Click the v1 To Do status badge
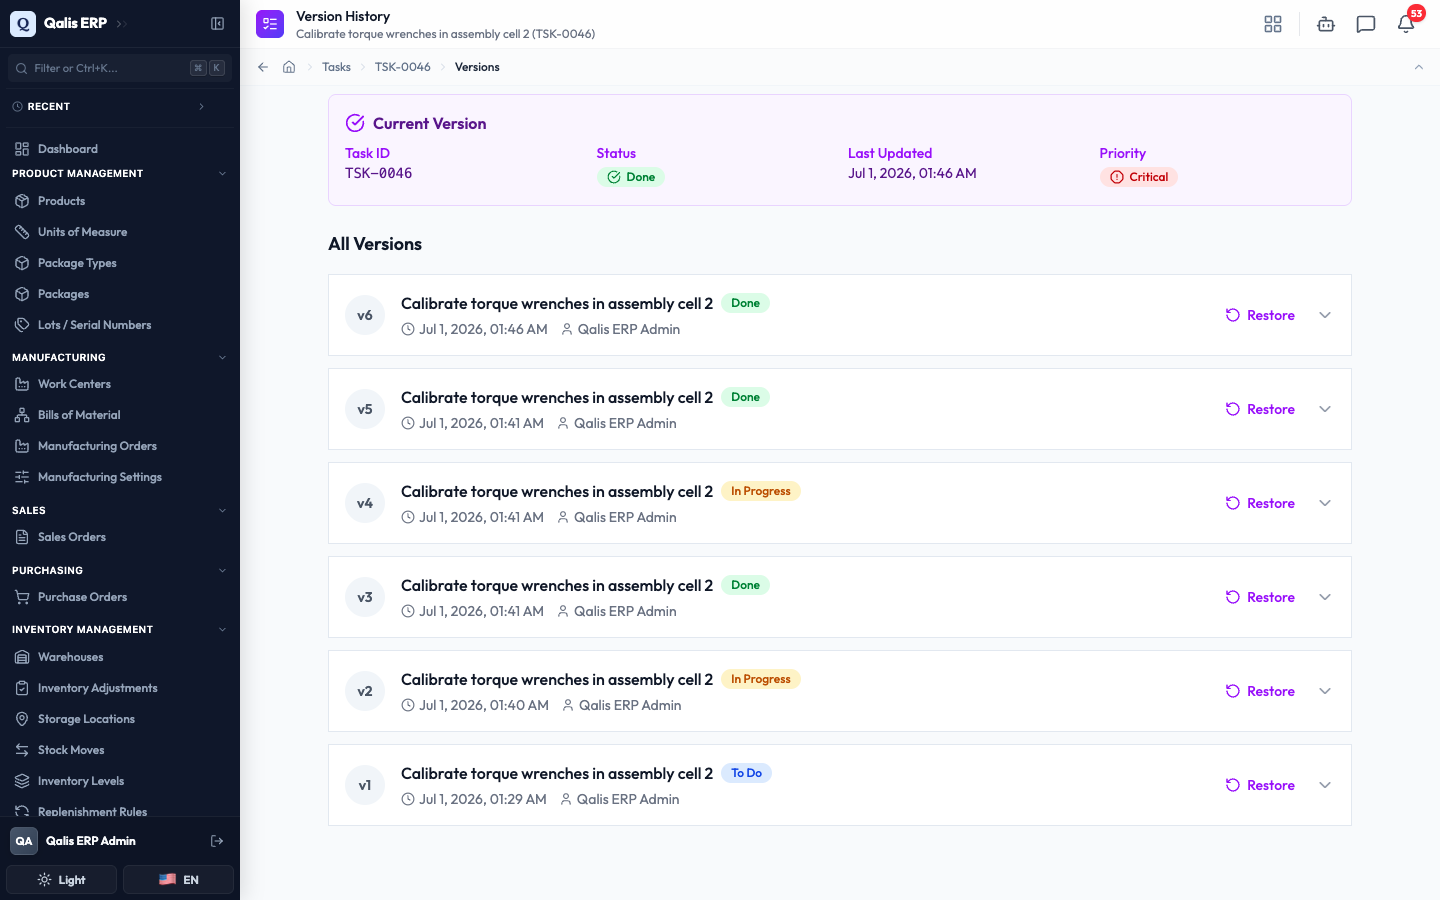Viewport: 1440px width, 900px height. coord(746,773)
